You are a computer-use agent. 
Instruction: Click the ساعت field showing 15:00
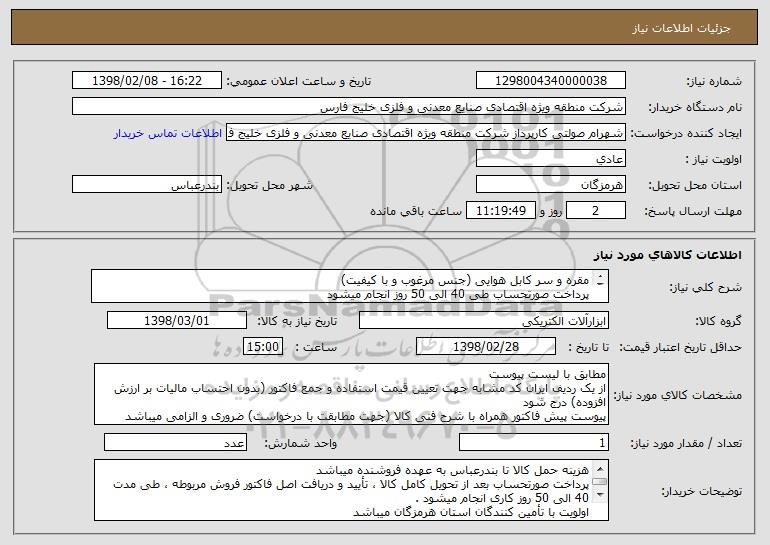[x=263, y=347]
